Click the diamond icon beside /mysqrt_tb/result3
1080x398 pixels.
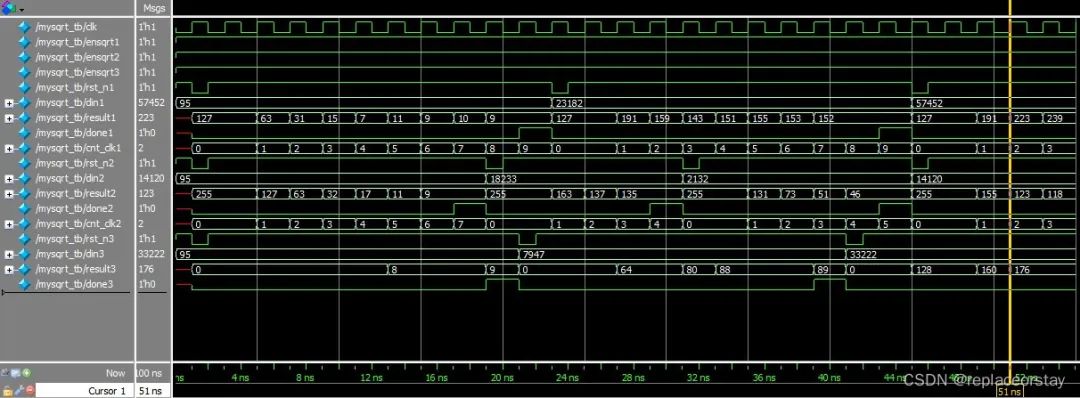tap(25, 269)
